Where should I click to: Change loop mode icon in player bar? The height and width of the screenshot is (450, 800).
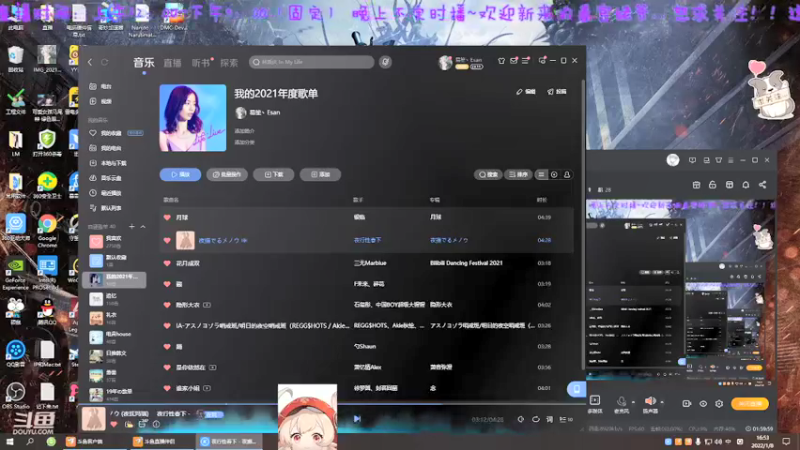point(536,419)
